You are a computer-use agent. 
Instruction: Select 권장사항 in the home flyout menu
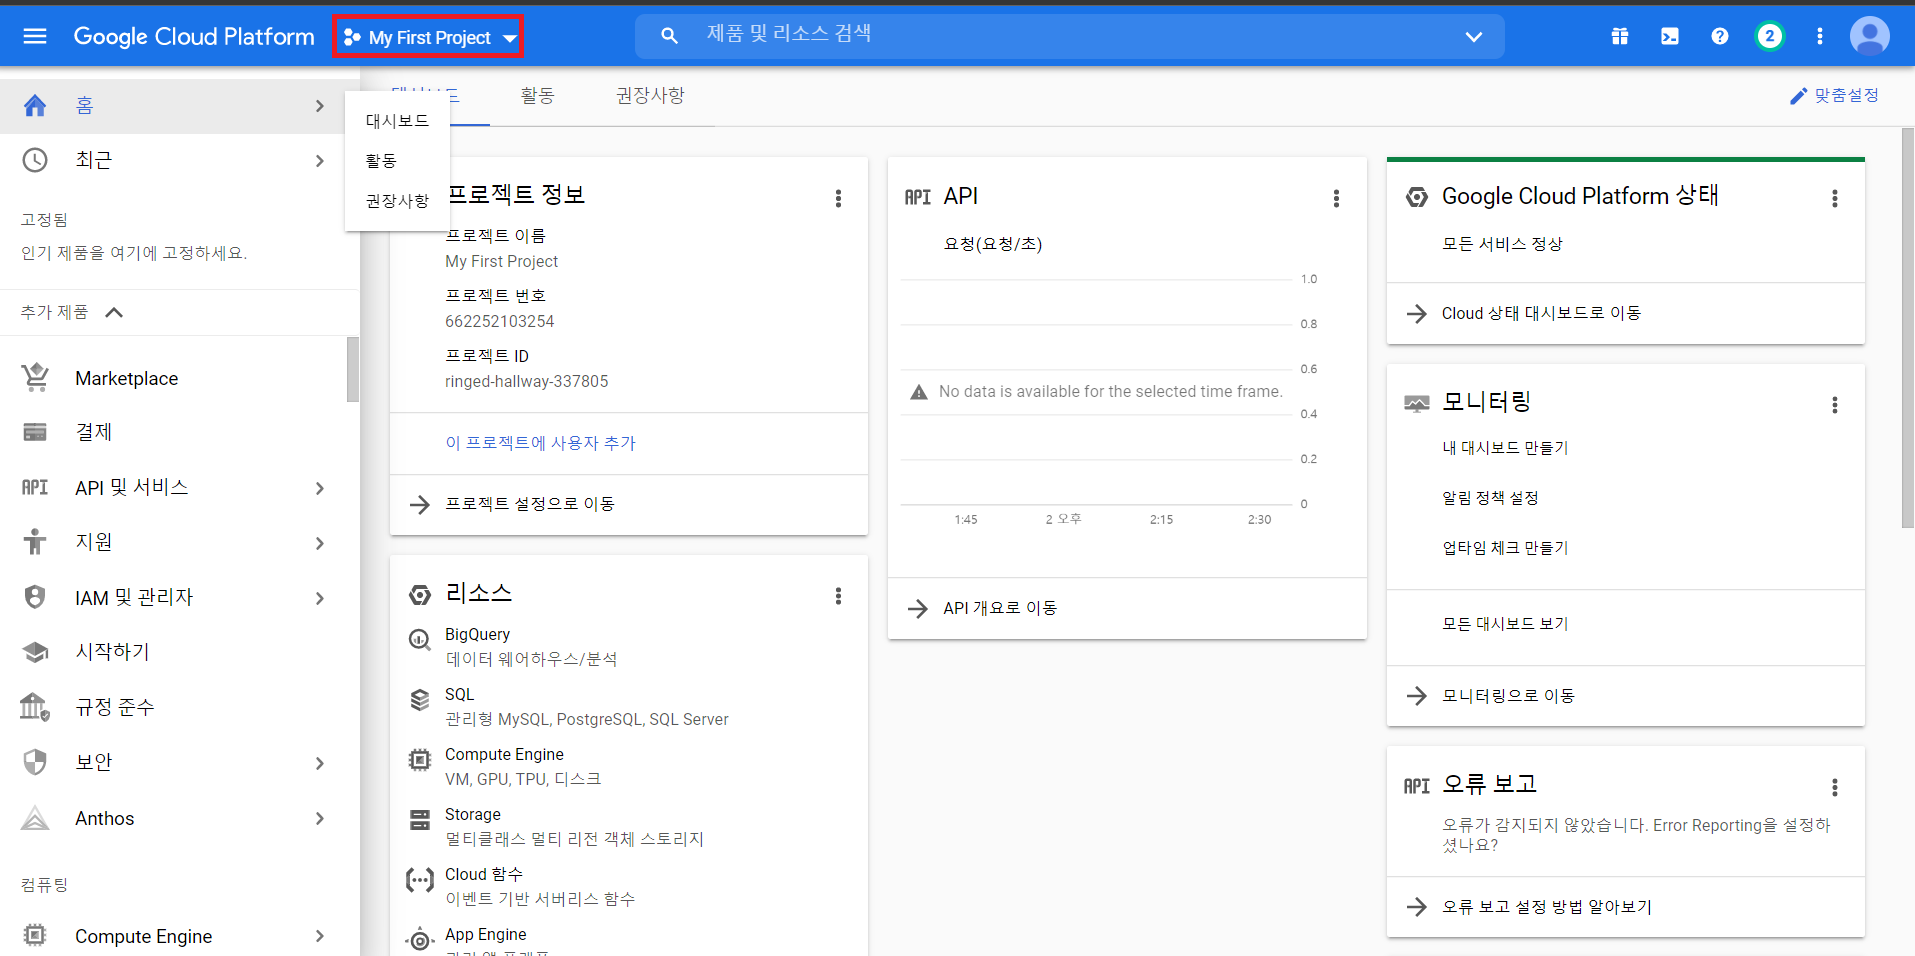pos(397,201)
